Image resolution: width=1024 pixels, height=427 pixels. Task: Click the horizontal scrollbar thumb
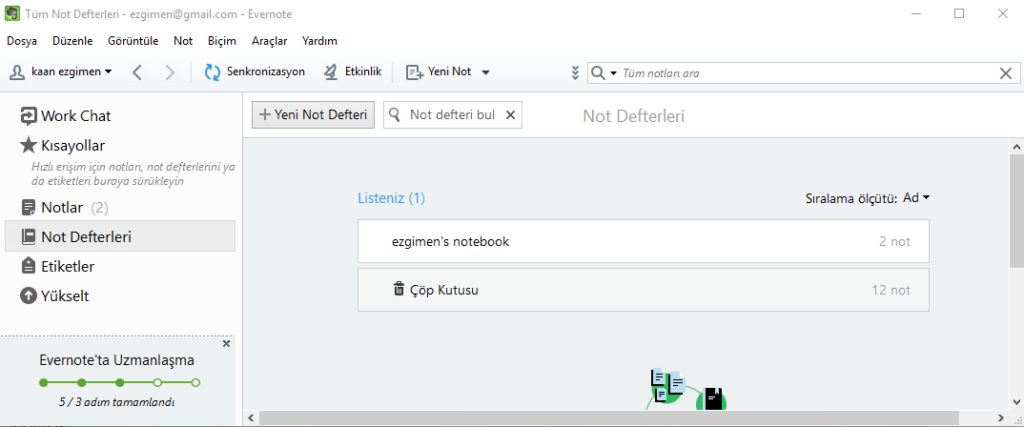pyautogui.click(x=609, y=418)
